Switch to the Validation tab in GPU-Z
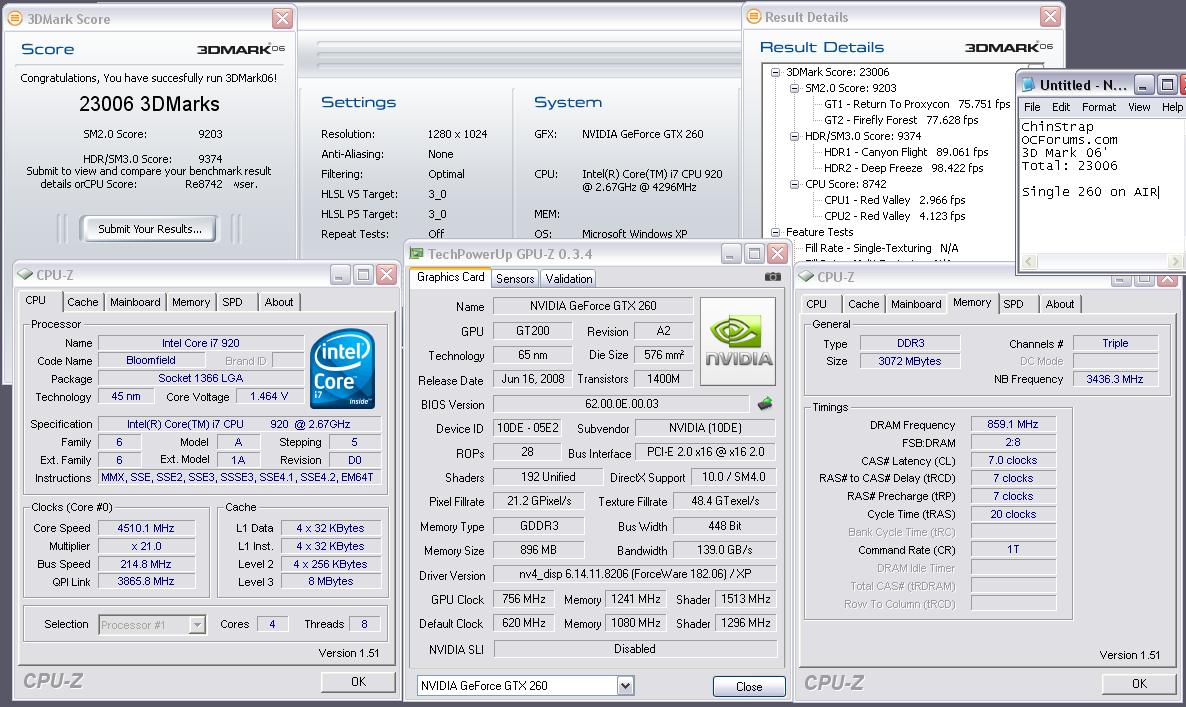Screen dimensions: 1186x707 [x=569, y=278]
